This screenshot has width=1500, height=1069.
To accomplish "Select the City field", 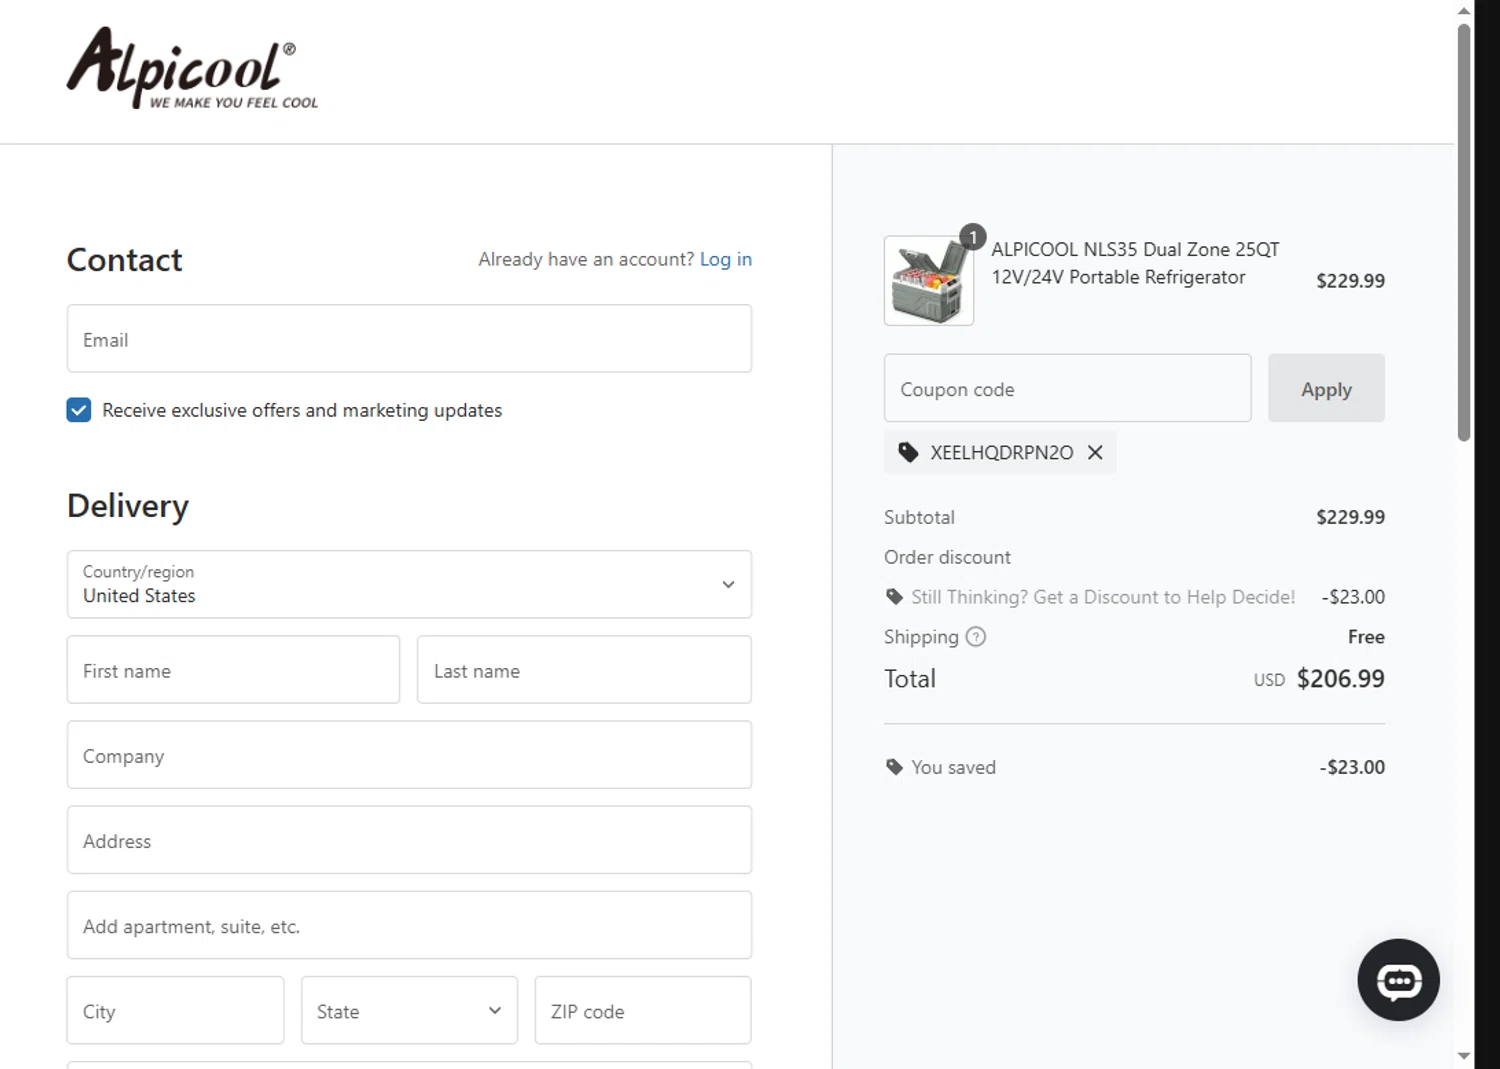I will 175,1010.
